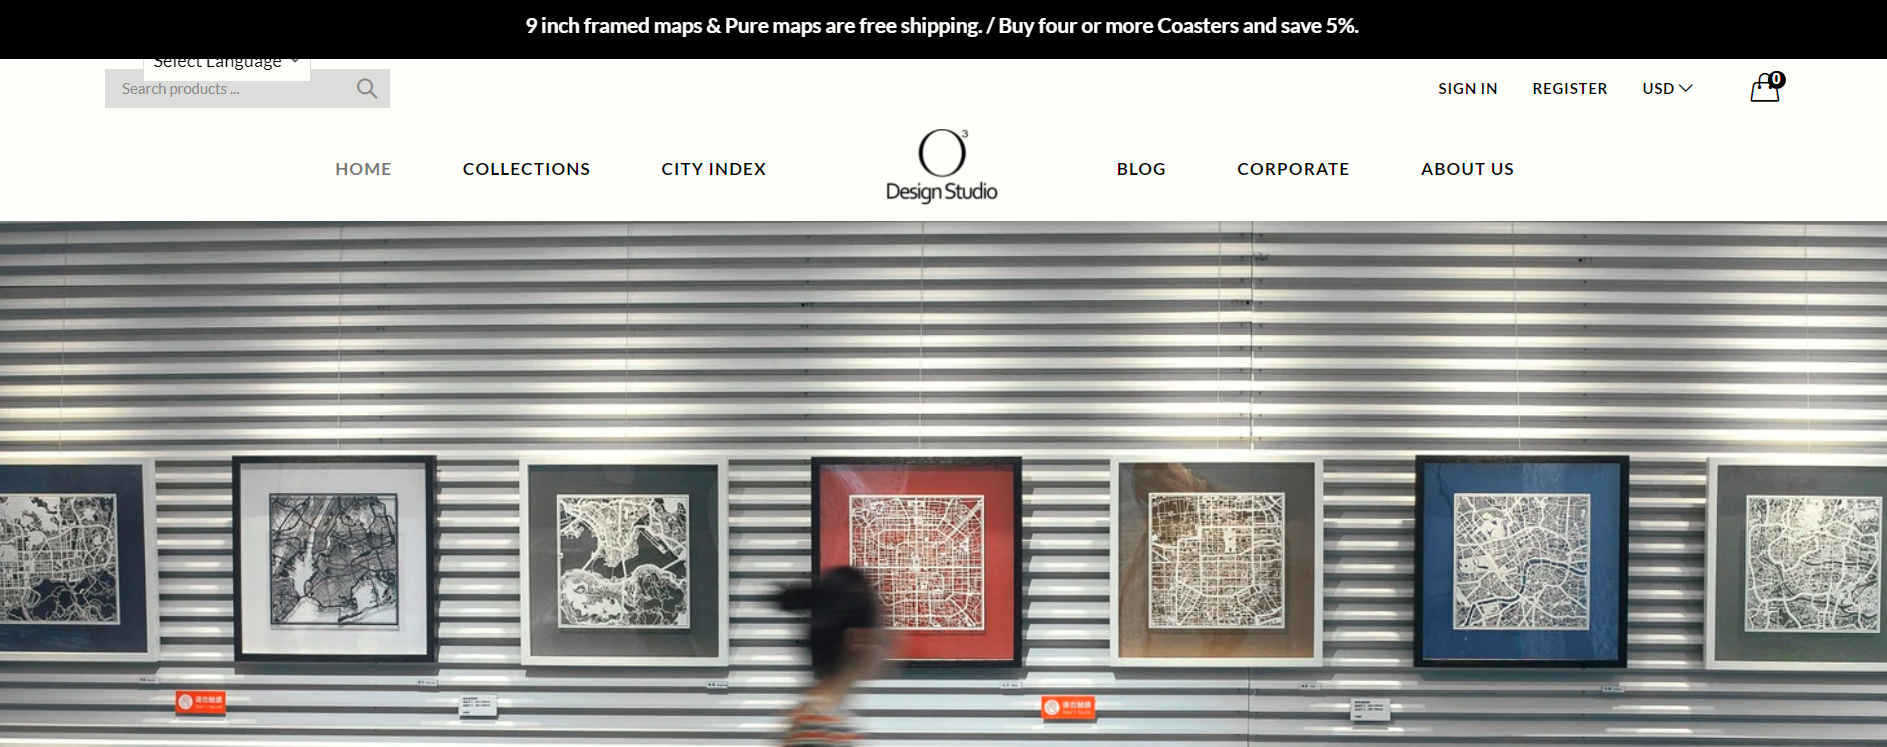Open the Select Language dropdown

pos(227,63)
